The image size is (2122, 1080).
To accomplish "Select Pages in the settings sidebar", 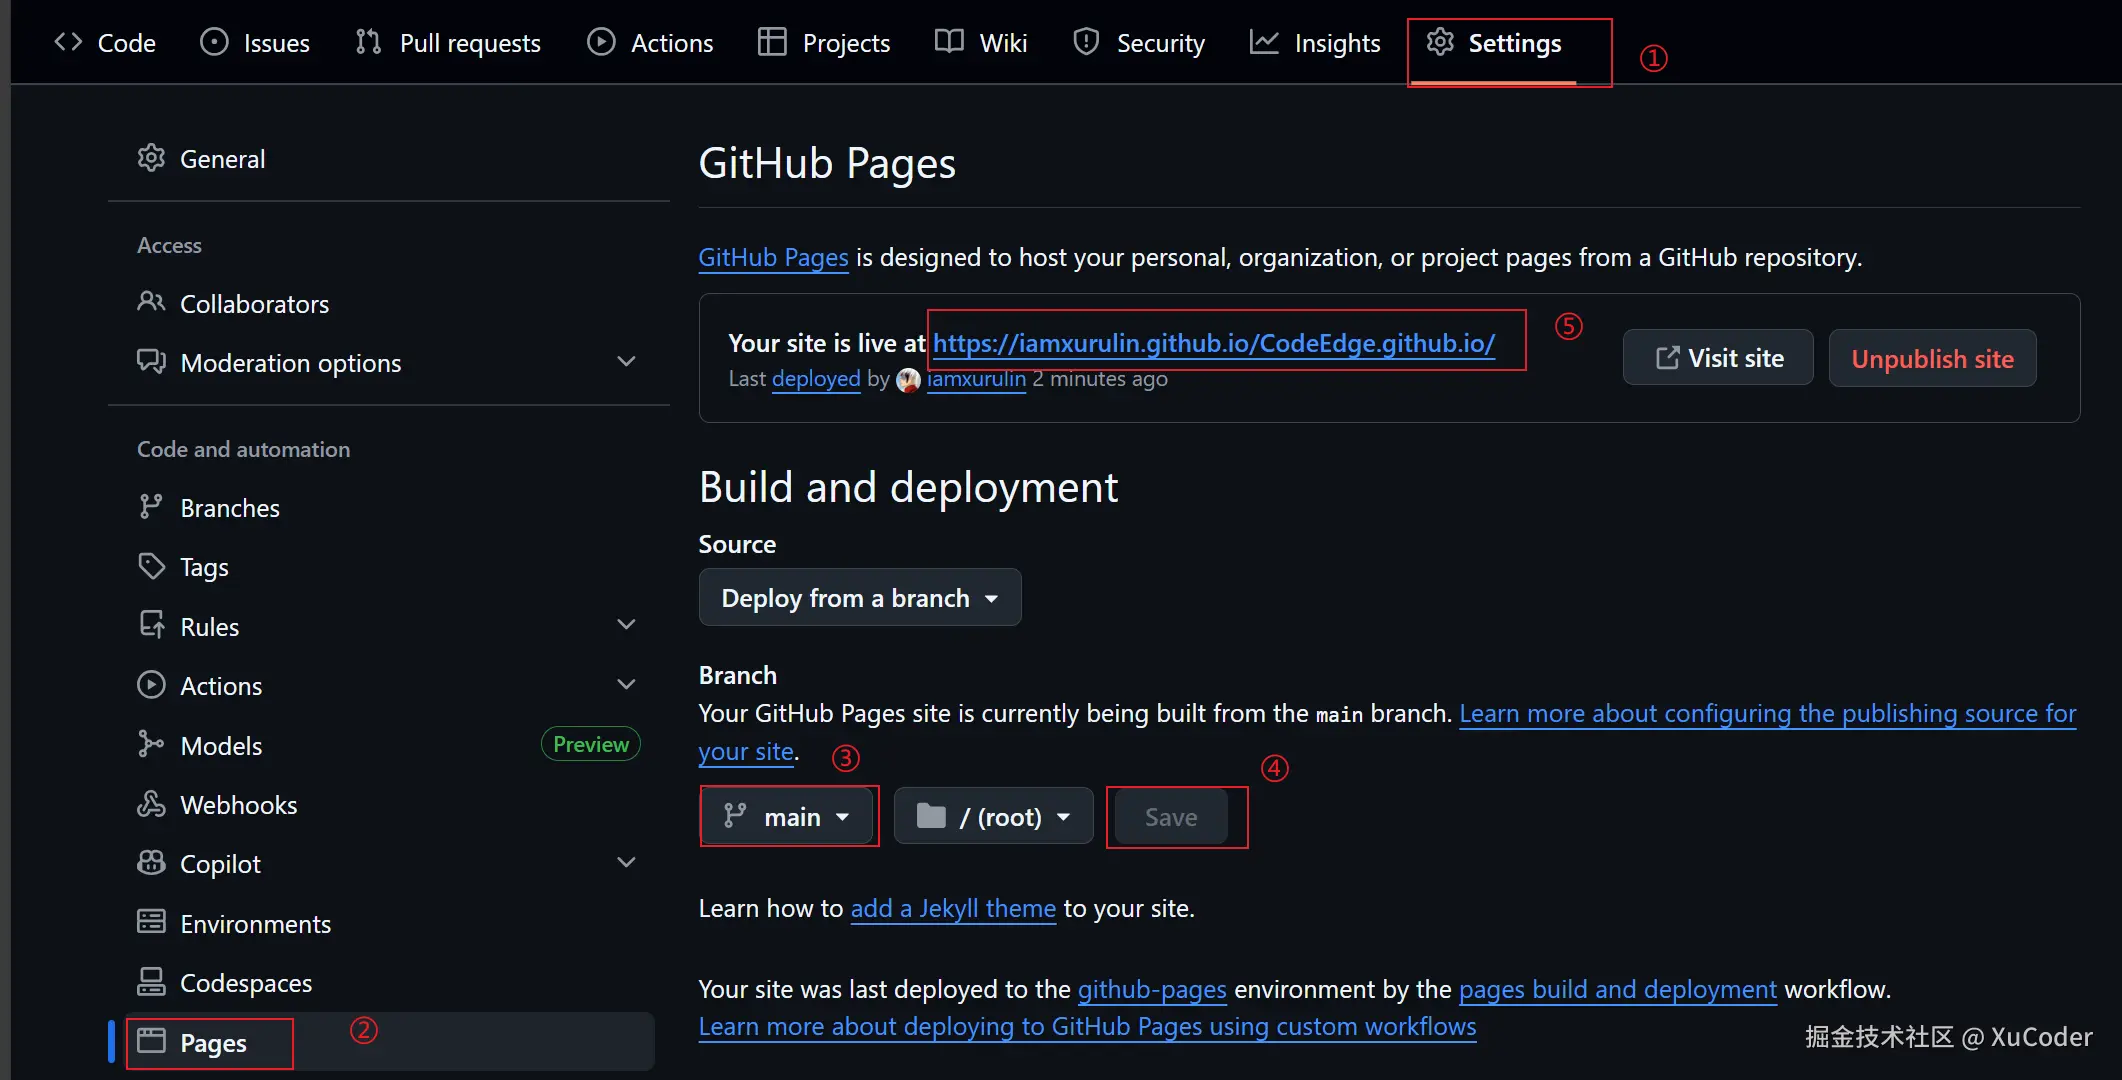I will [212, 1043].
